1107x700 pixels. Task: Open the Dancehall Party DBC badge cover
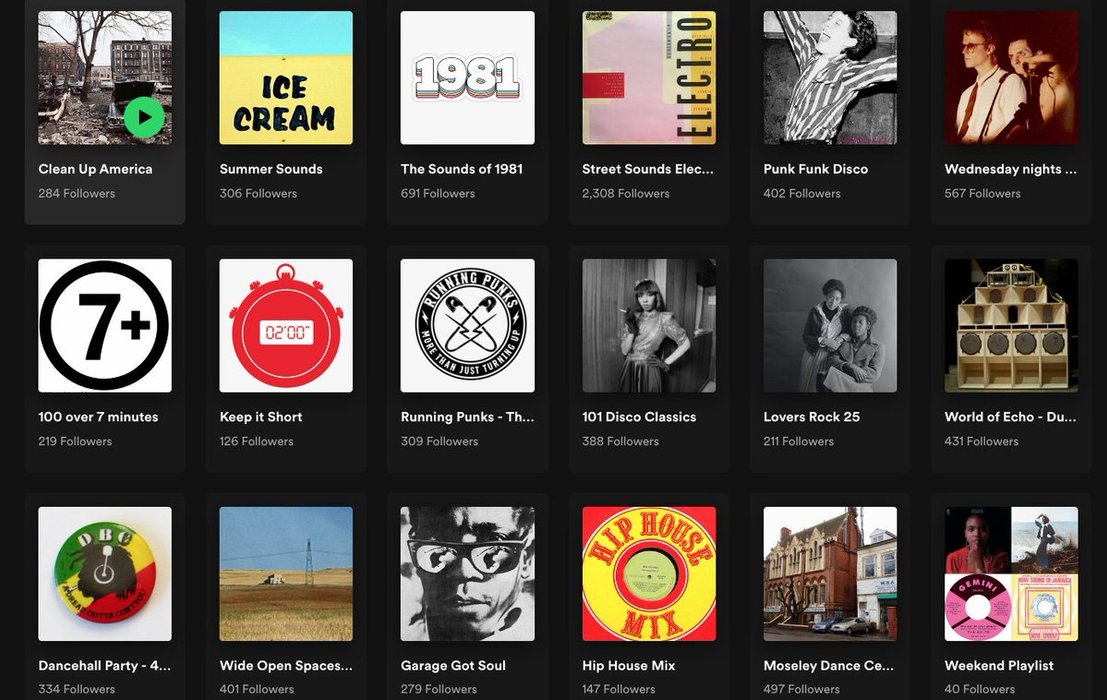tap(104, 574)
